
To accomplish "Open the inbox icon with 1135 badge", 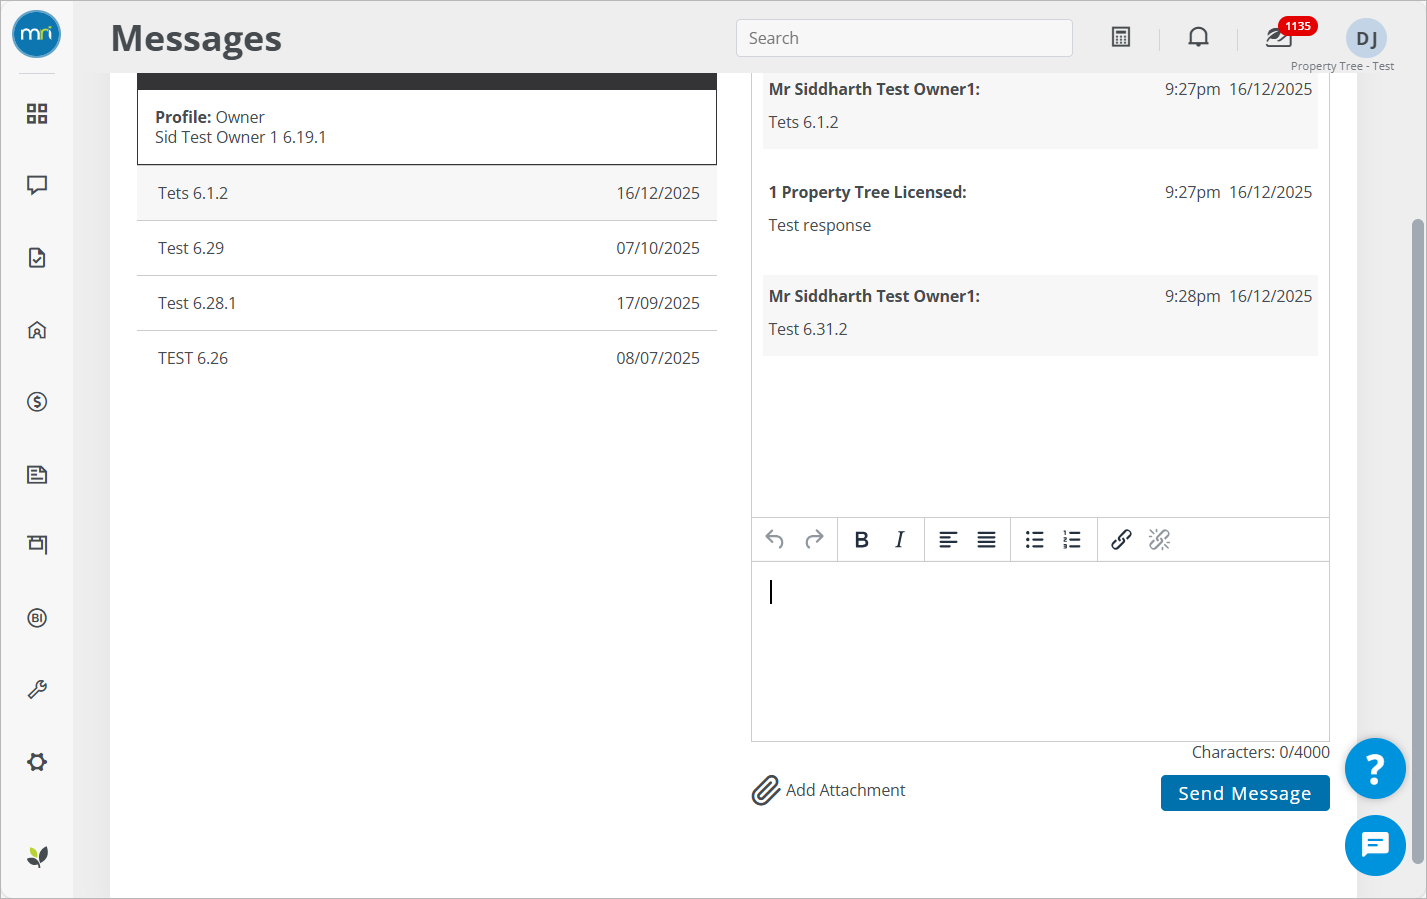I will [x=1279, y=37].
